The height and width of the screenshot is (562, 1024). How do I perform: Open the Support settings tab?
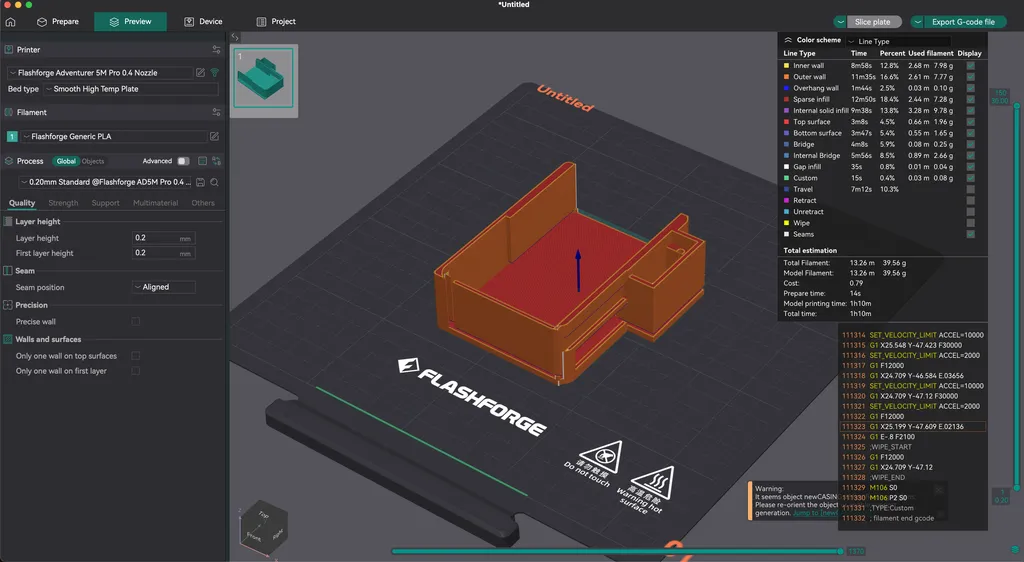pyautogui.click(x=105, y=203)
